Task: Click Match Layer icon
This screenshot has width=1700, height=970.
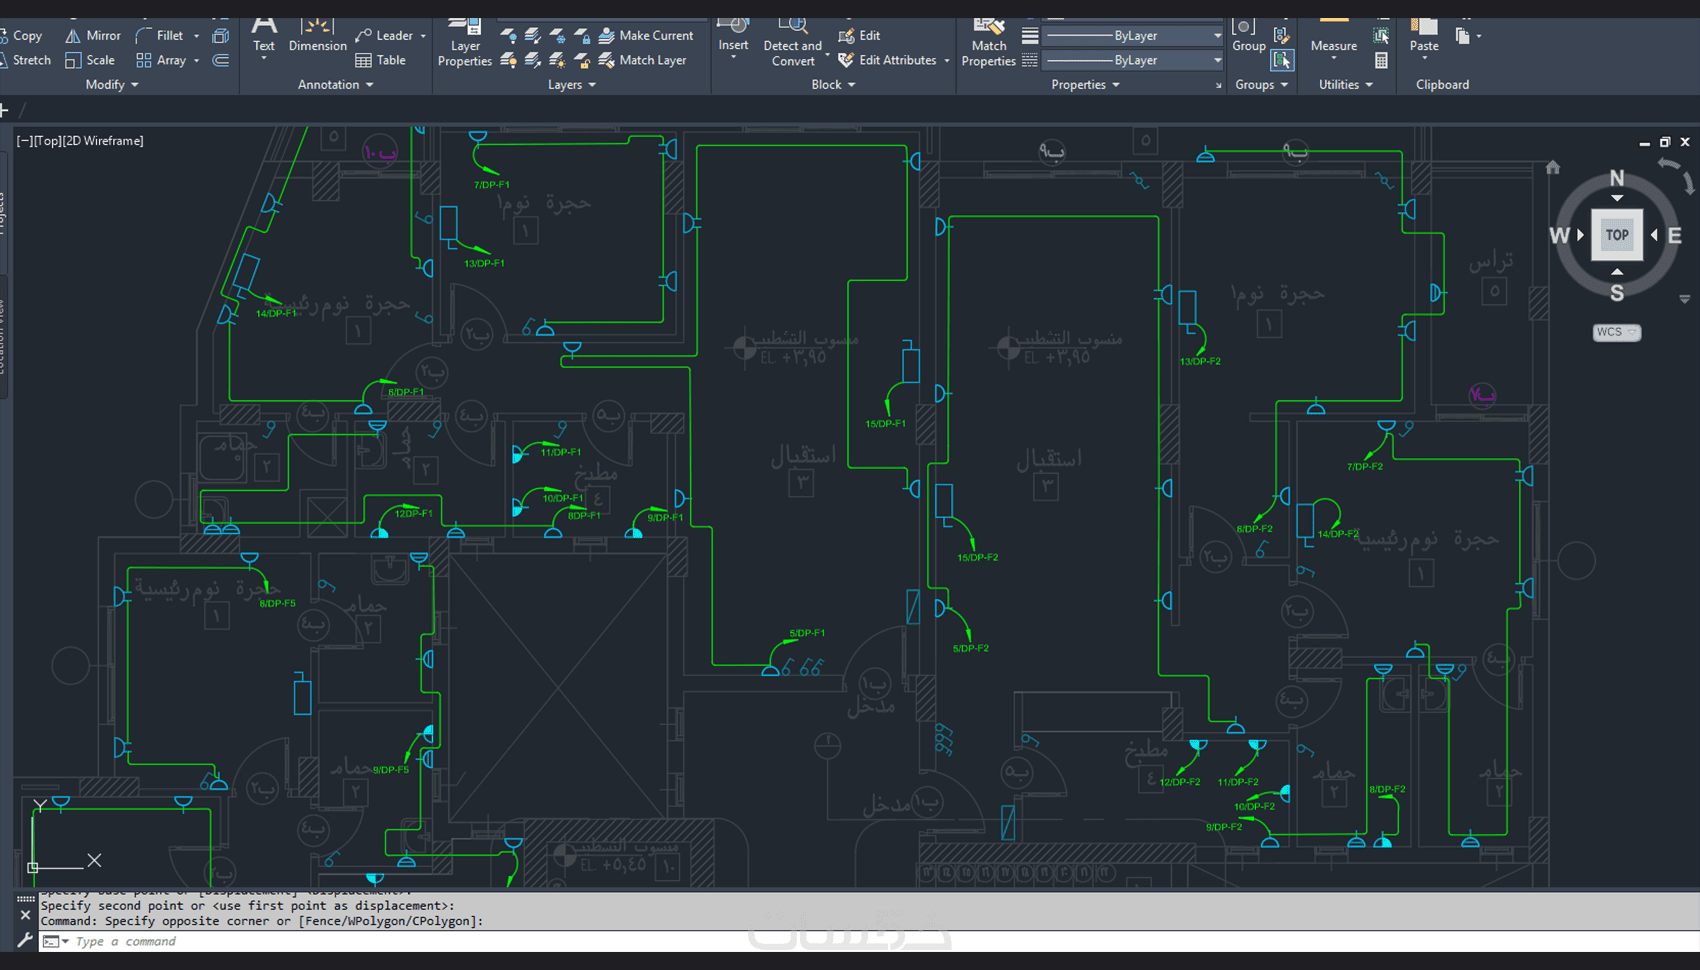Action: pos(607,60)
